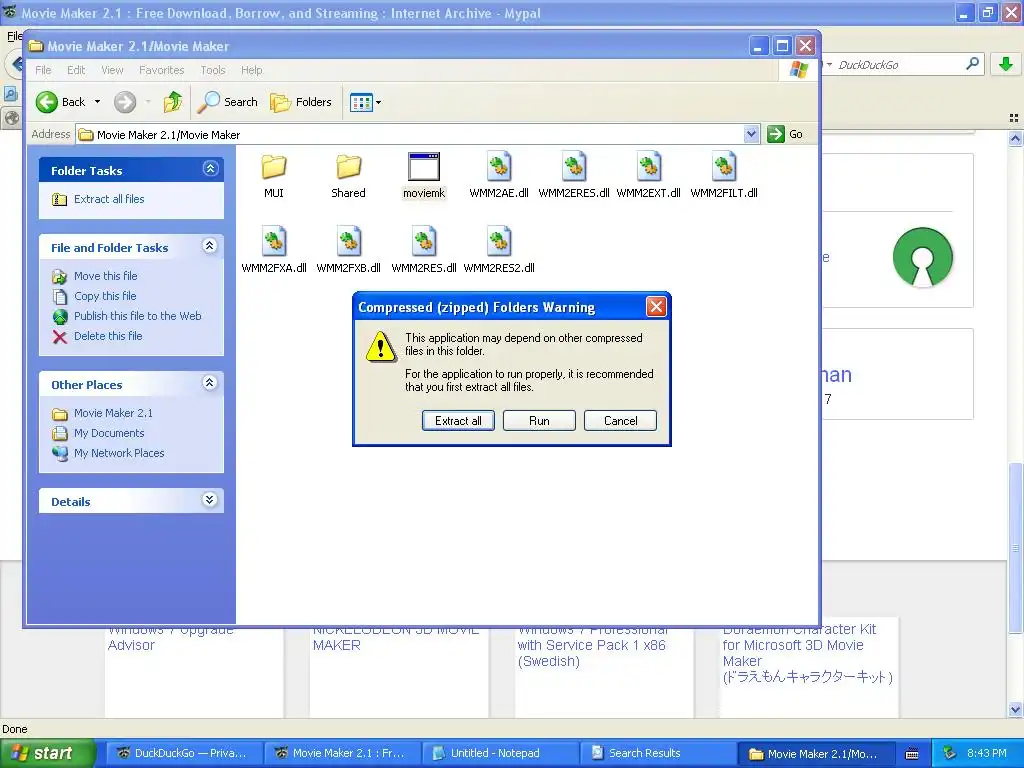Click the DuckDuckGo search field in Mypal

pyautogui.click(x=898, y=65)
